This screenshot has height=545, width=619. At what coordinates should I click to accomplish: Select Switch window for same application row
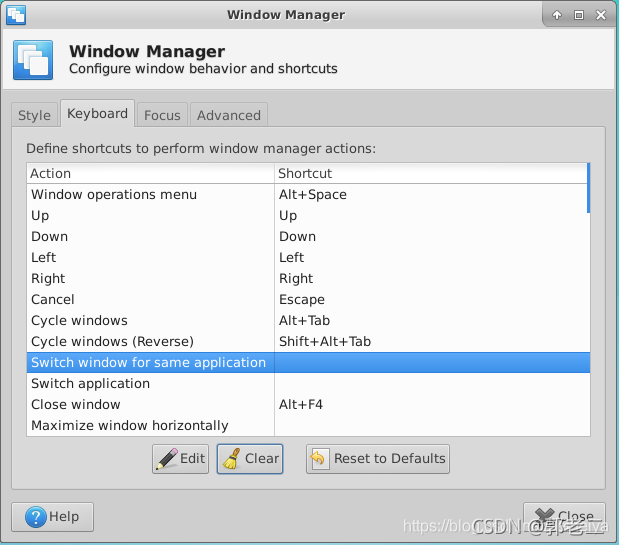pyautogui.click(x=308, y=362)
